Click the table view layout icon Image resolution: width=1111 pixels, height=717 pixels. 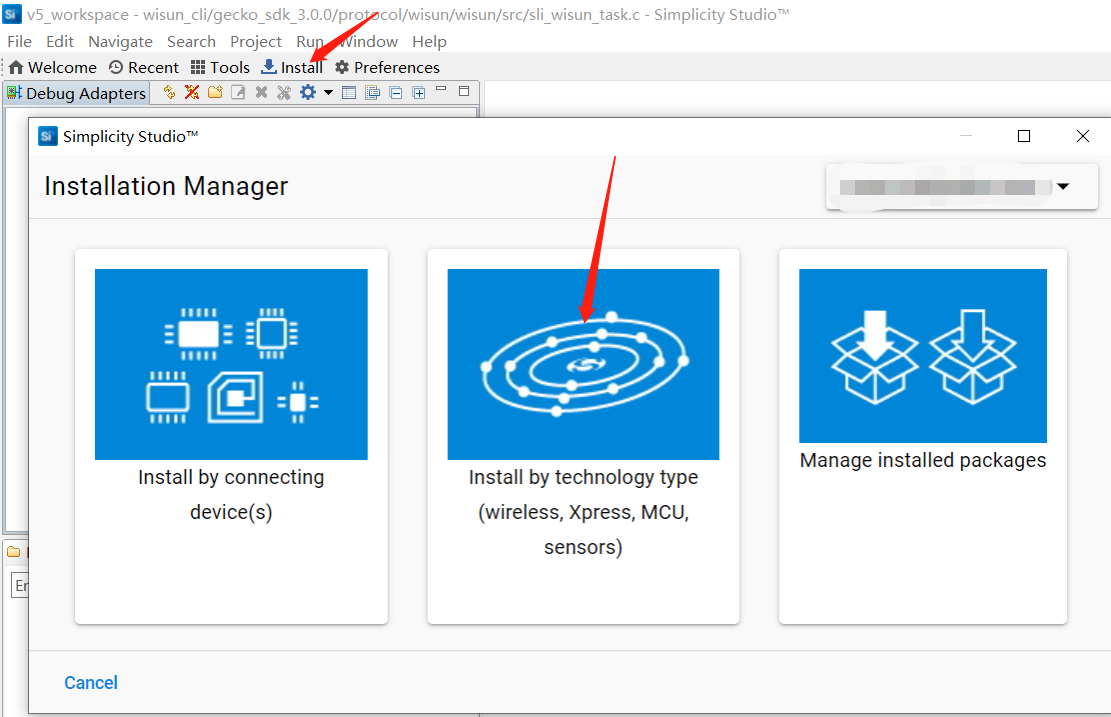coord(349,92)
